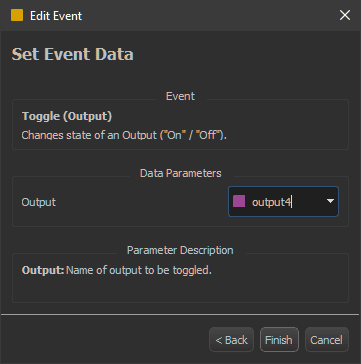Cancel the Edit Event wizard
Image resolution: width=361 pixels, height=364 pixels.
pyautogui.click(x=326, y=340)
